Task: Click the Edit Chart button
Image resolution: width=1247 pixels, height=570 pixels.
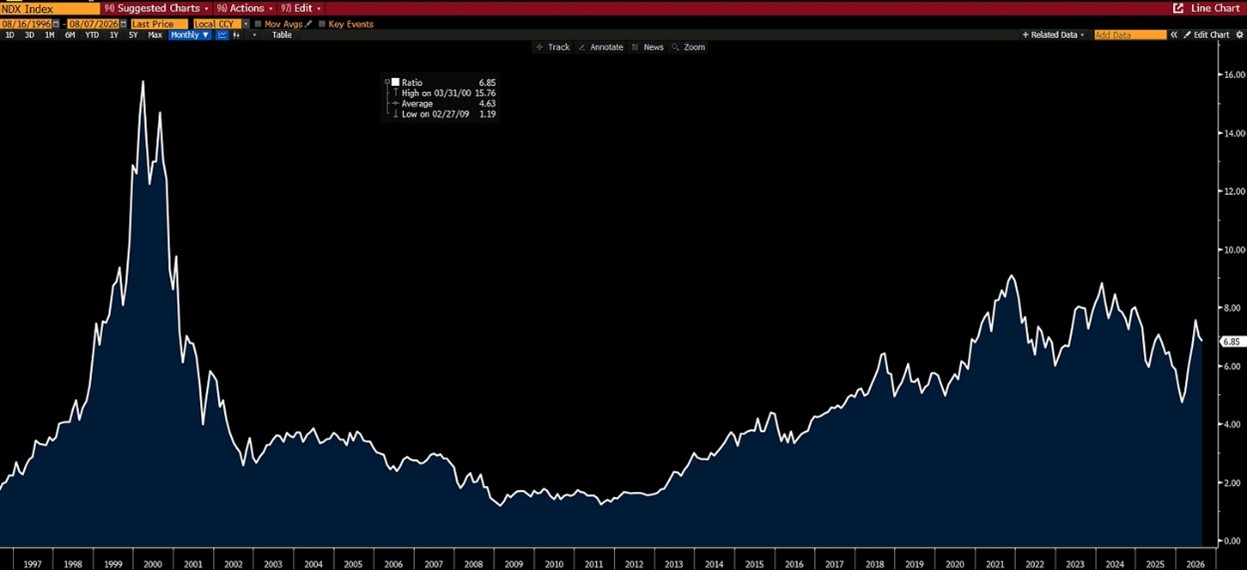Action: (1206, 35)
